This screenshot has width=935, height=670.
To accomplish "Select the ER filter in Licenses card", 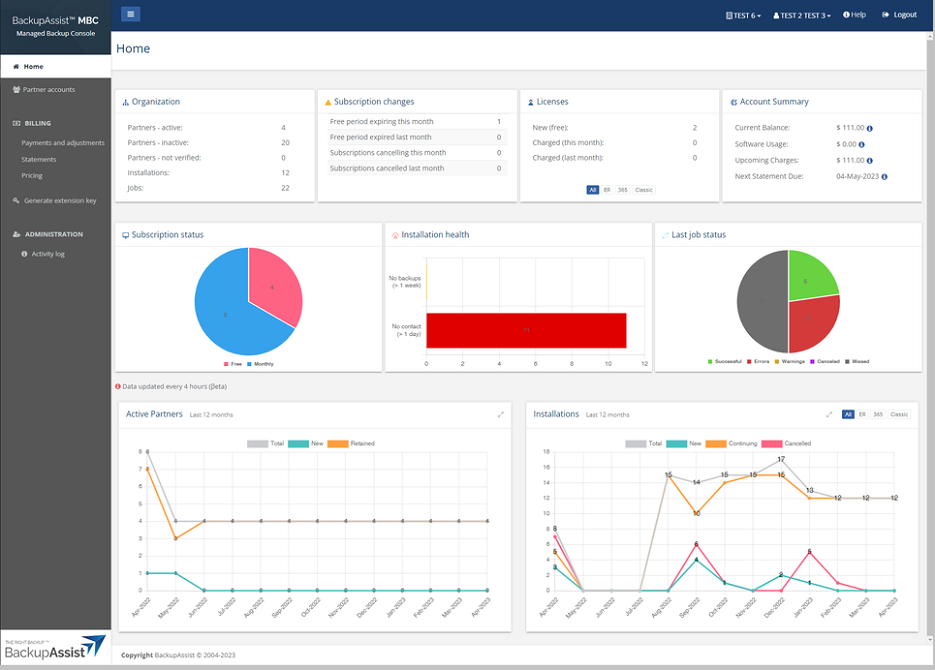I will point(607,190).
